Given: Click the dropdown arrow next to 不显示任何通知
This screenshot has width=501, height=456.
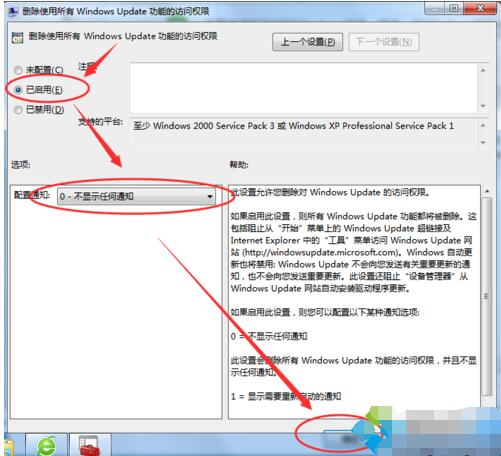Looking at the screenshot, I should click(x=210, y=196).
